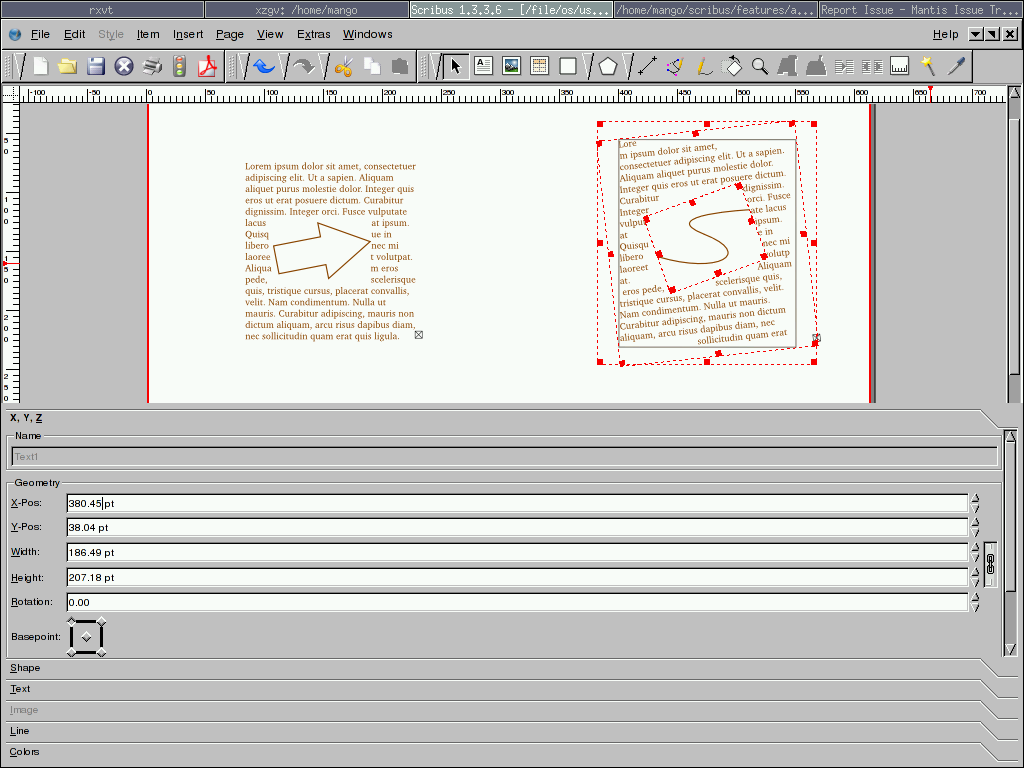Click the X-Pos input field
Viewport: 1024px width, 768px height.
pos(516,503)
